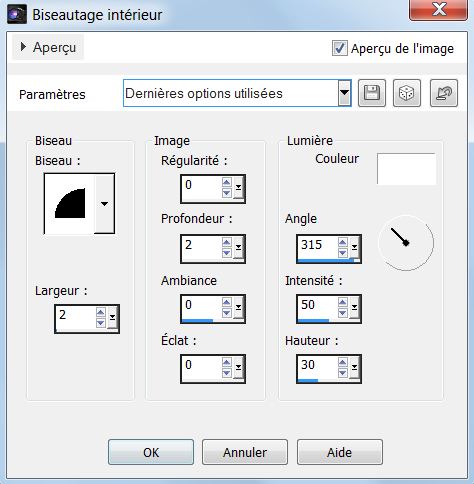Click the Couleur white swatch

pos(406,169)
